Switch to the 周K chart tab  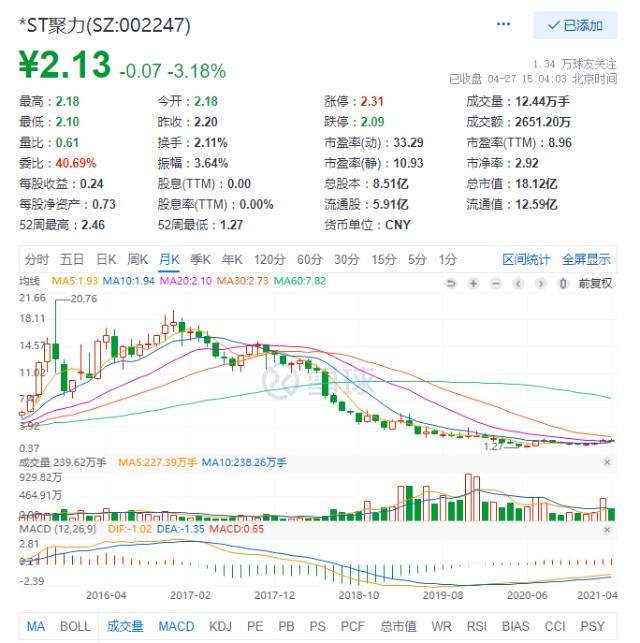click(x=137, y=260)
